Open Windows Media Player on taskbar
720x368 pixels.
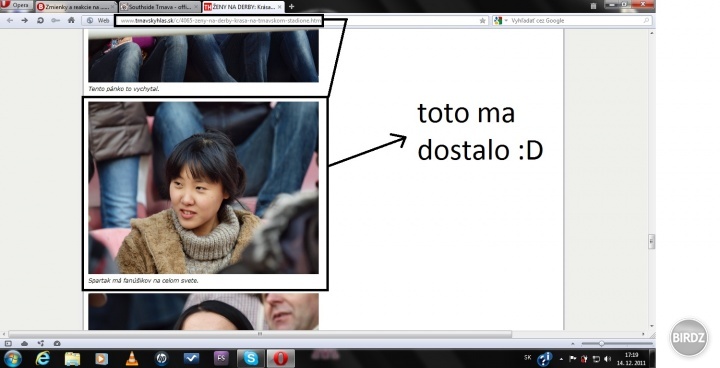click(x=101, y=358)
